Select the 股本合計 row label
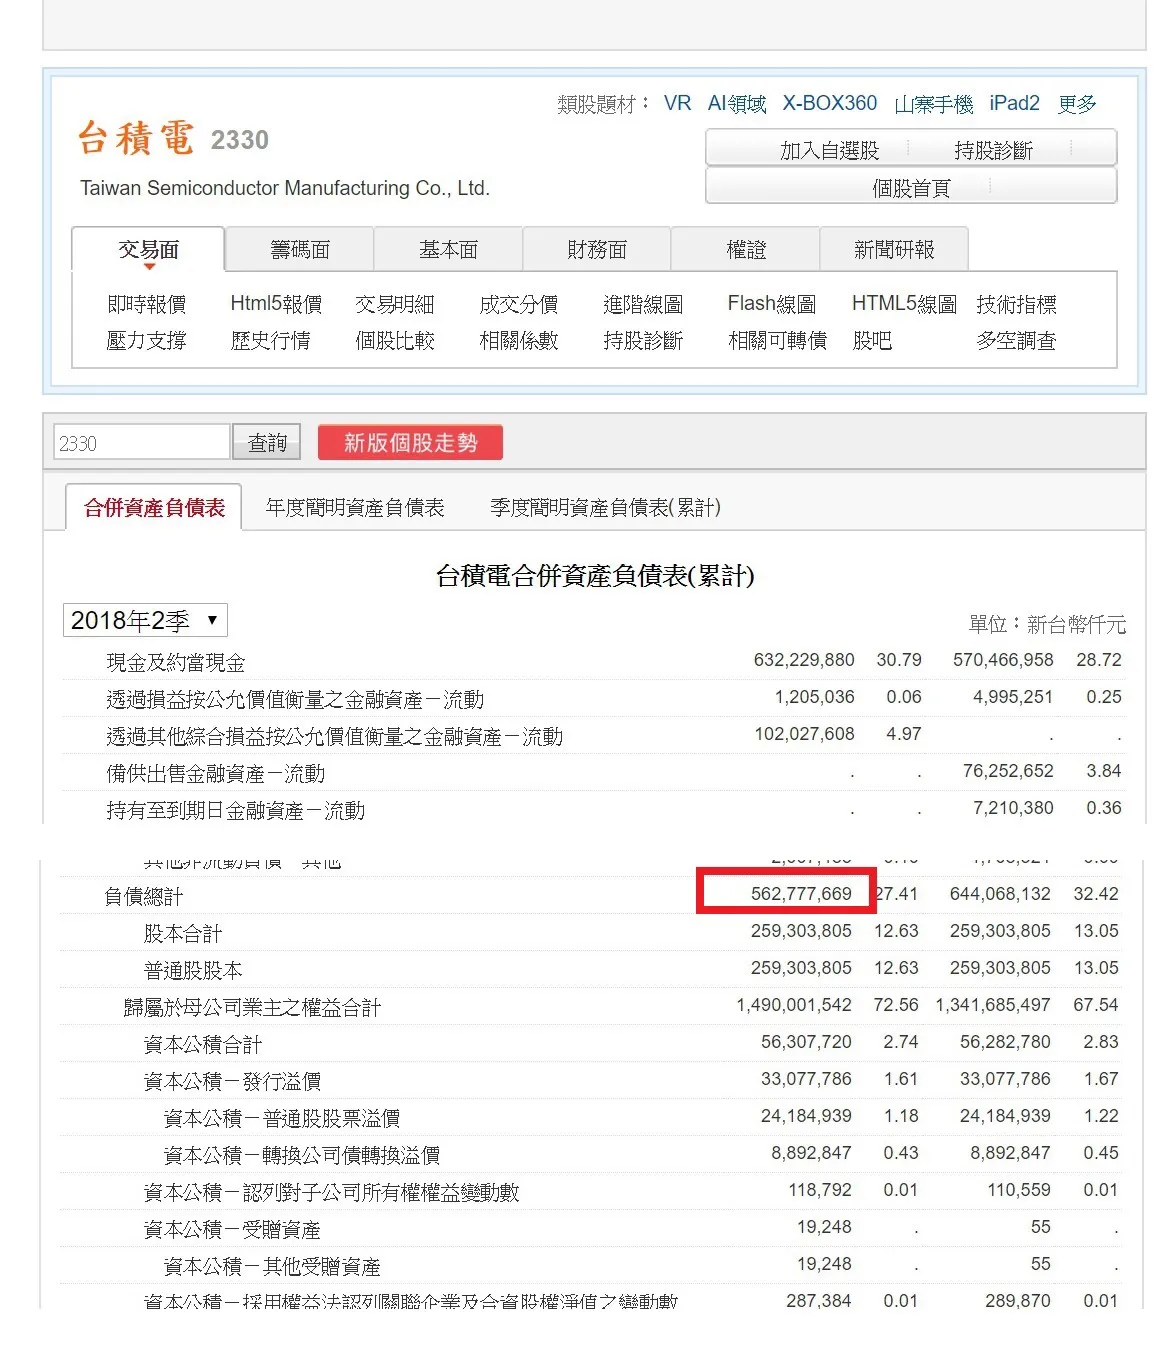Screen dimensions: 1174x1356 pyautogui.click(x=183, y=933)
